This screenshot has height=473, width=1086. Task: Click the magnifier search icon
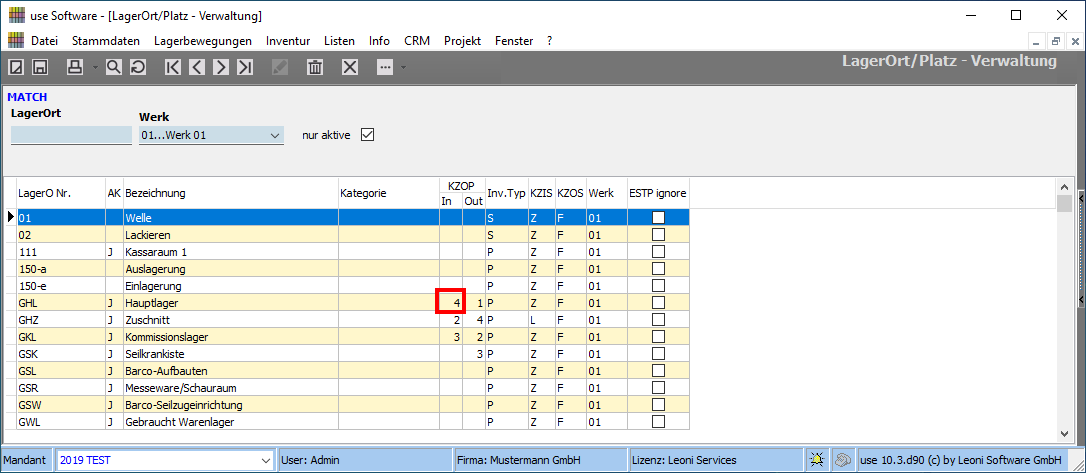[x=114, y=67]
